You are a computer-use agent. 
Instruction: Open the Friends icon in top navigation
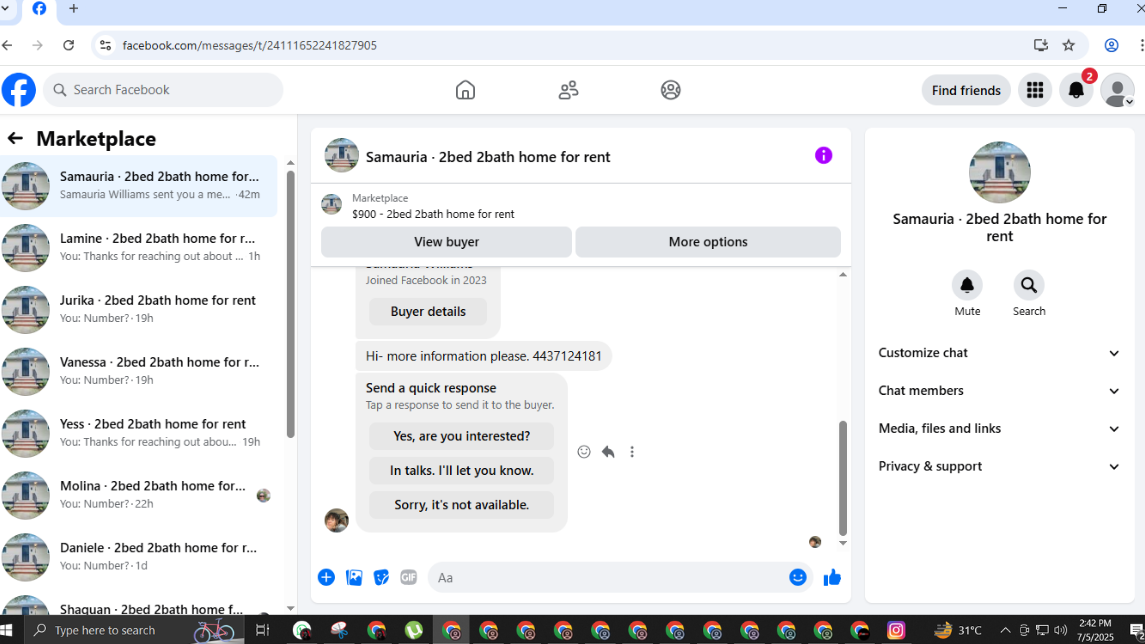(x=568, y=90)
